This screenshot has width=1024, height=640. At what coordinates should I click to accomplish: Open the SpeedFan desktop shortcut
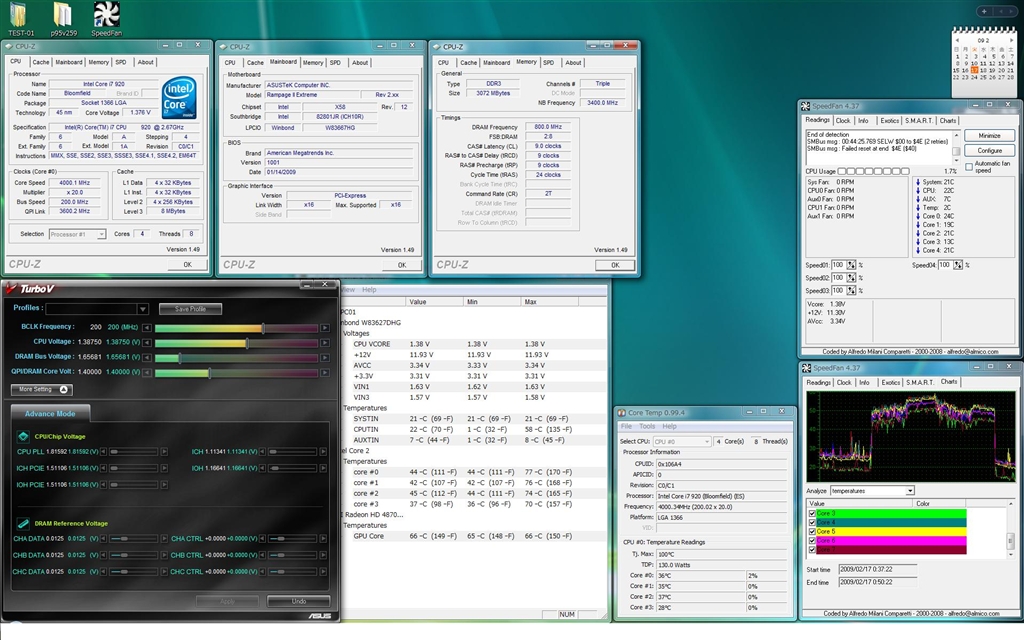pos(107,16)
